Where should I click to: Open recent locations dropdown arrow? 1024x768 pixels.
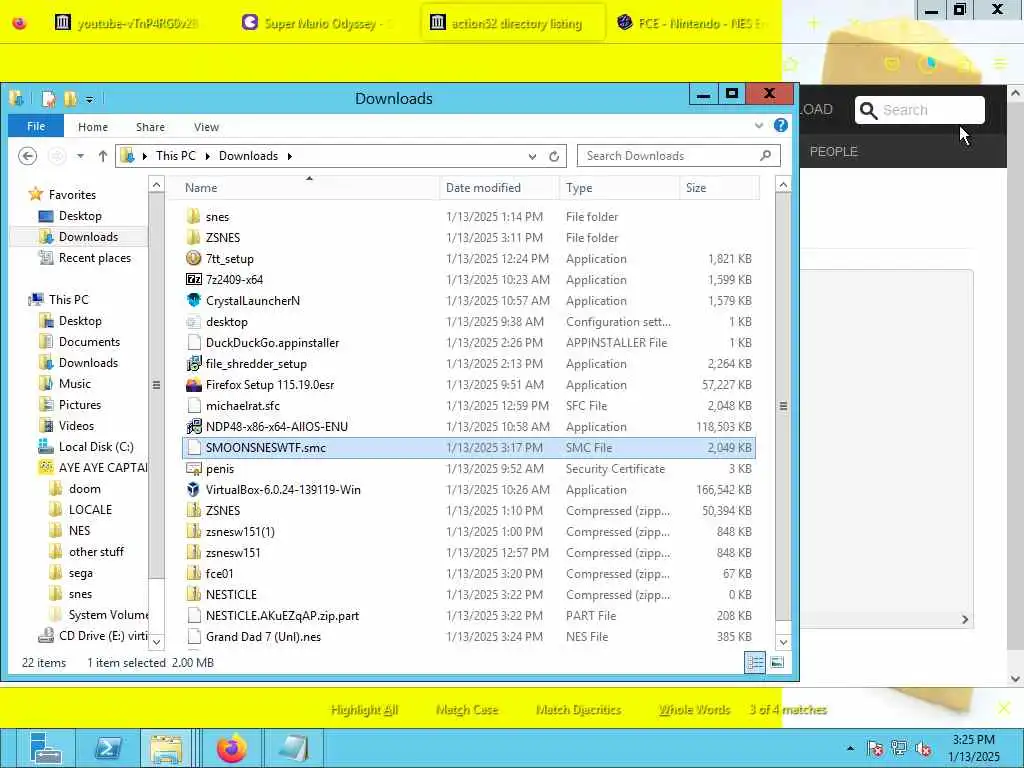[x=80, y=156]
